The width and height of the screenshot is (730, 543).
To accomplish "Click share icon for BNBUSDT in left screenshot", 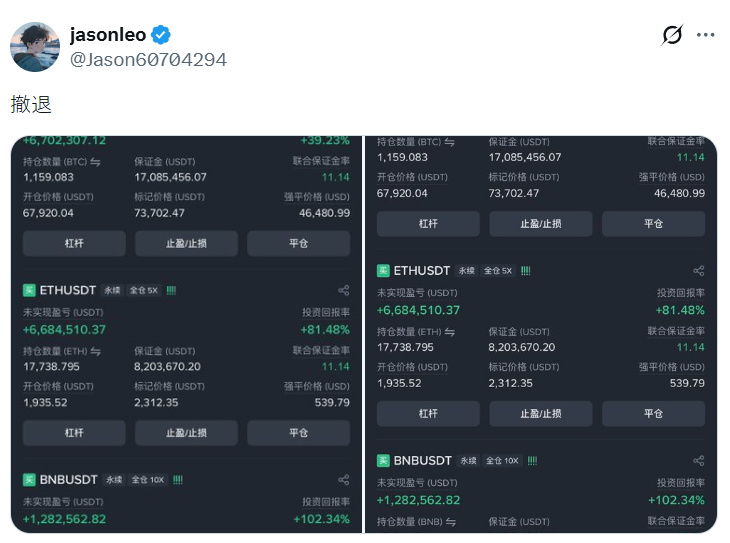I will coord(344,480).
